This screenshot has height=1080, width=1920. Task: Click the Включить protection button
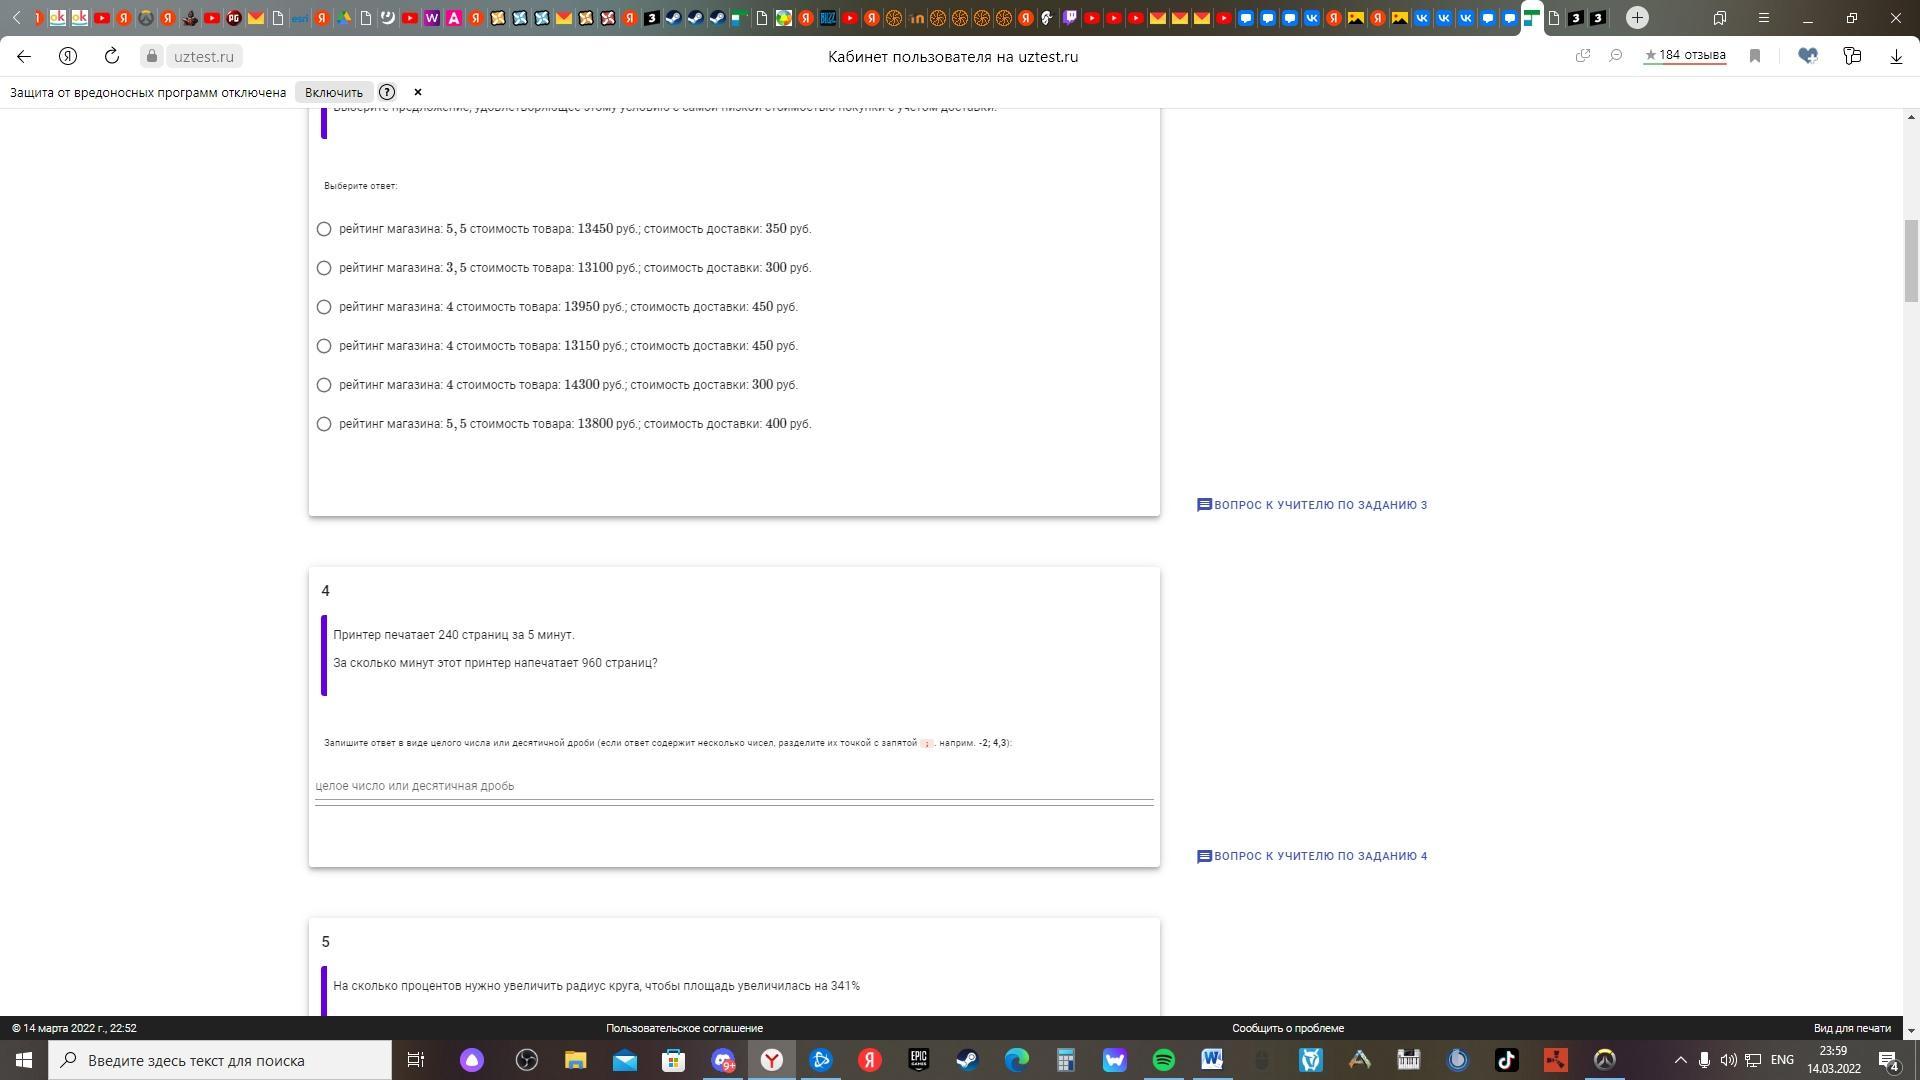pos(334,92)
